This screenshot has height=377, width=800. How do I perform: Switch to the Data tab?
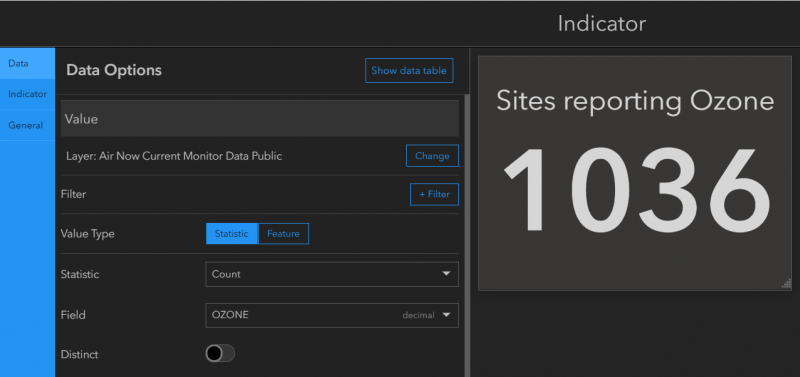coord(27,64)
